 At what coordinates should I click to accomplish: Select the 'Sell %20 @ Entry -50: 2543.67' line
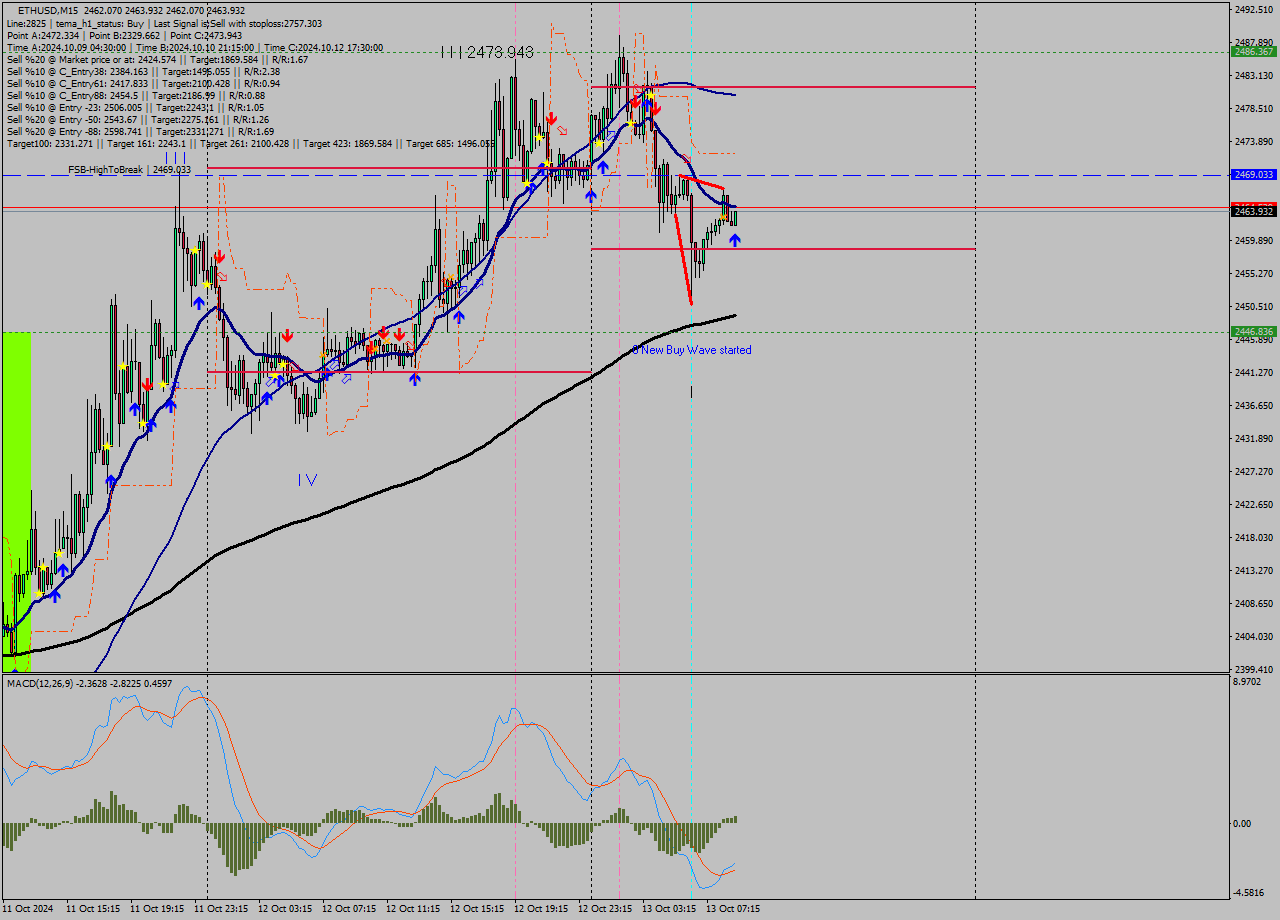[138, 119]
